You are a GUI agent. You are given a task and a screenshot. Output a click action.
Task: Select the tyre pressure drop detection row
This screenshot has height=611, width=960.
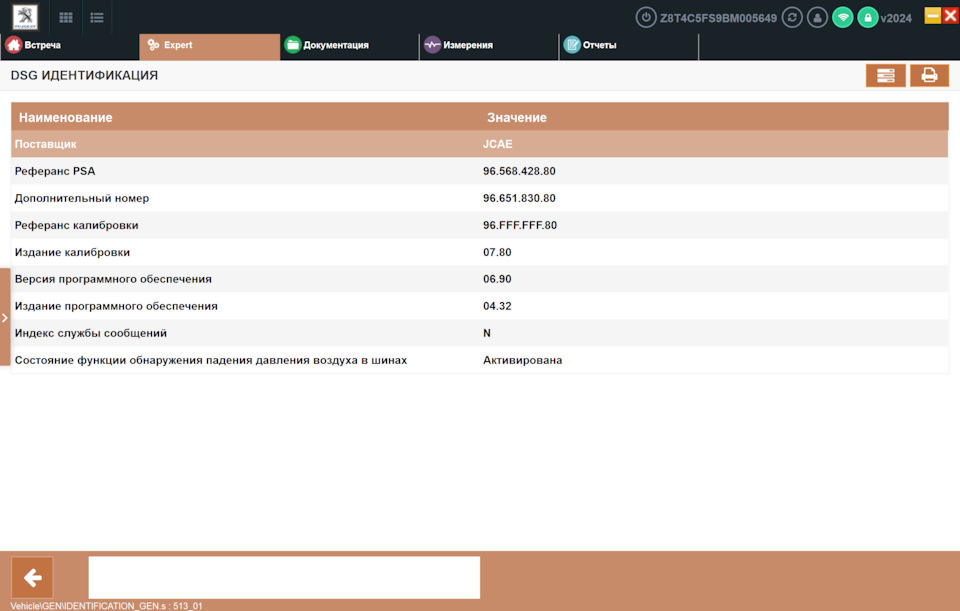(x=479, y=360)
